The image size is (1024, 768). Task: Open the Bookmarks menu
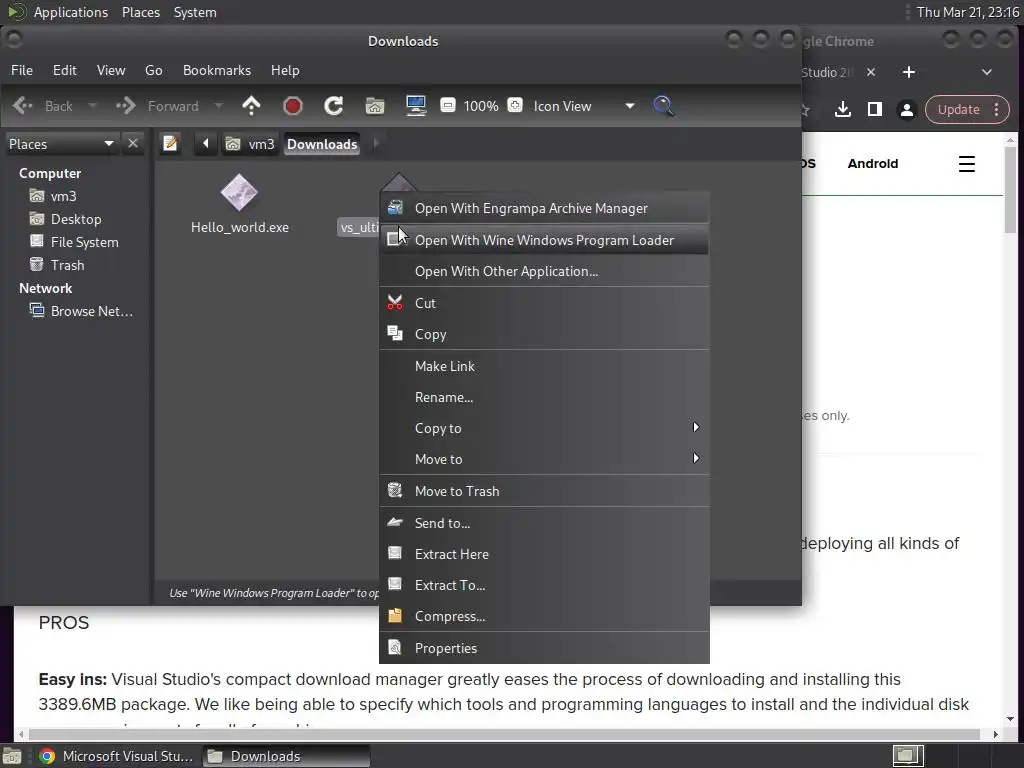click(217, 70)
